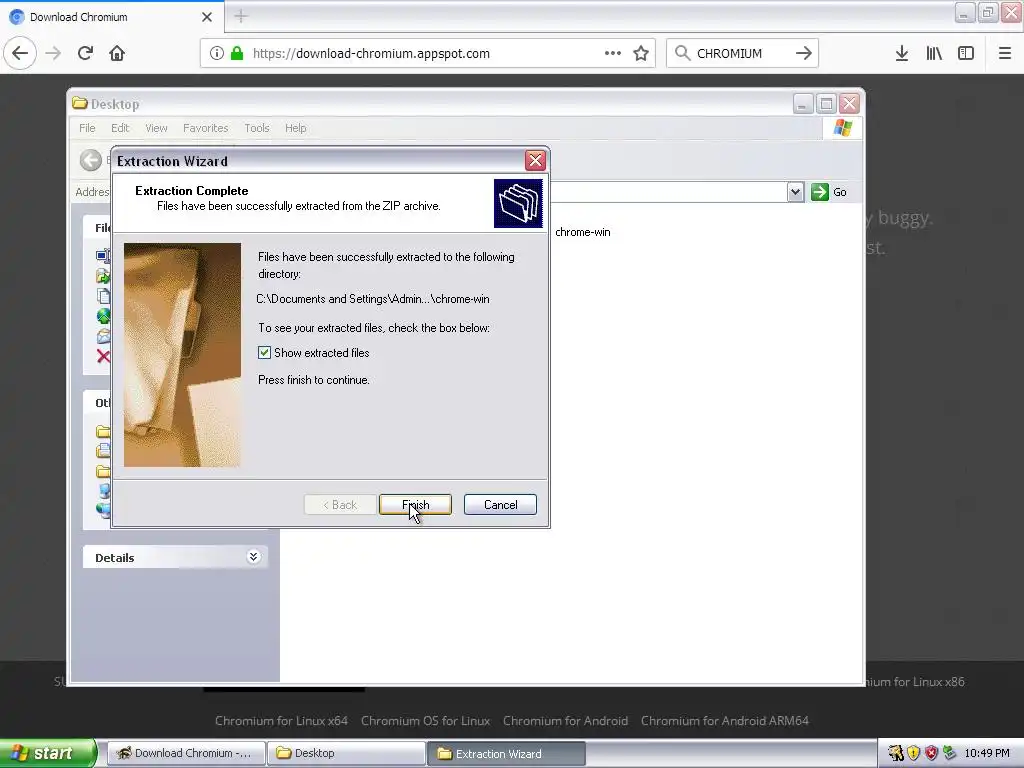This screenshot has width=1024, height=768.
Task: Reload the Download Chromium page
Action: coord(85,54)
